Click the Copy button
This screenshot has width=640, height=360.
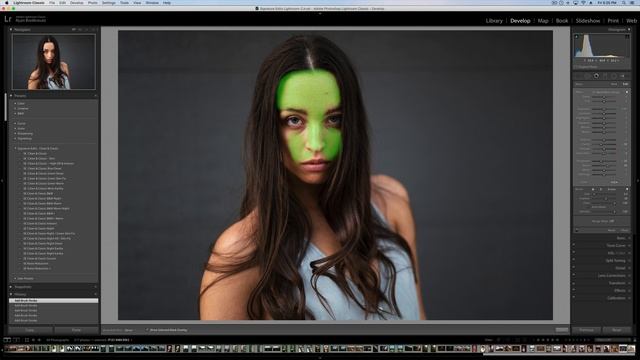tap(30, 330)
